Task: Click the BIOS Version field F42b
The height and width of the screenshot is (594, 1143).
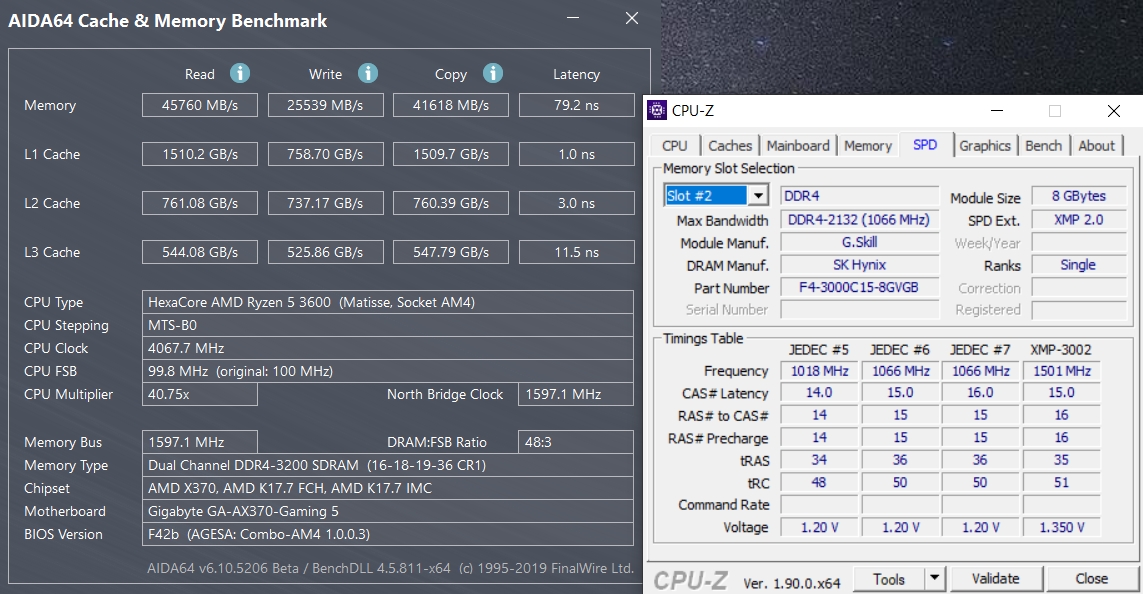Action: tap(388, 534)
